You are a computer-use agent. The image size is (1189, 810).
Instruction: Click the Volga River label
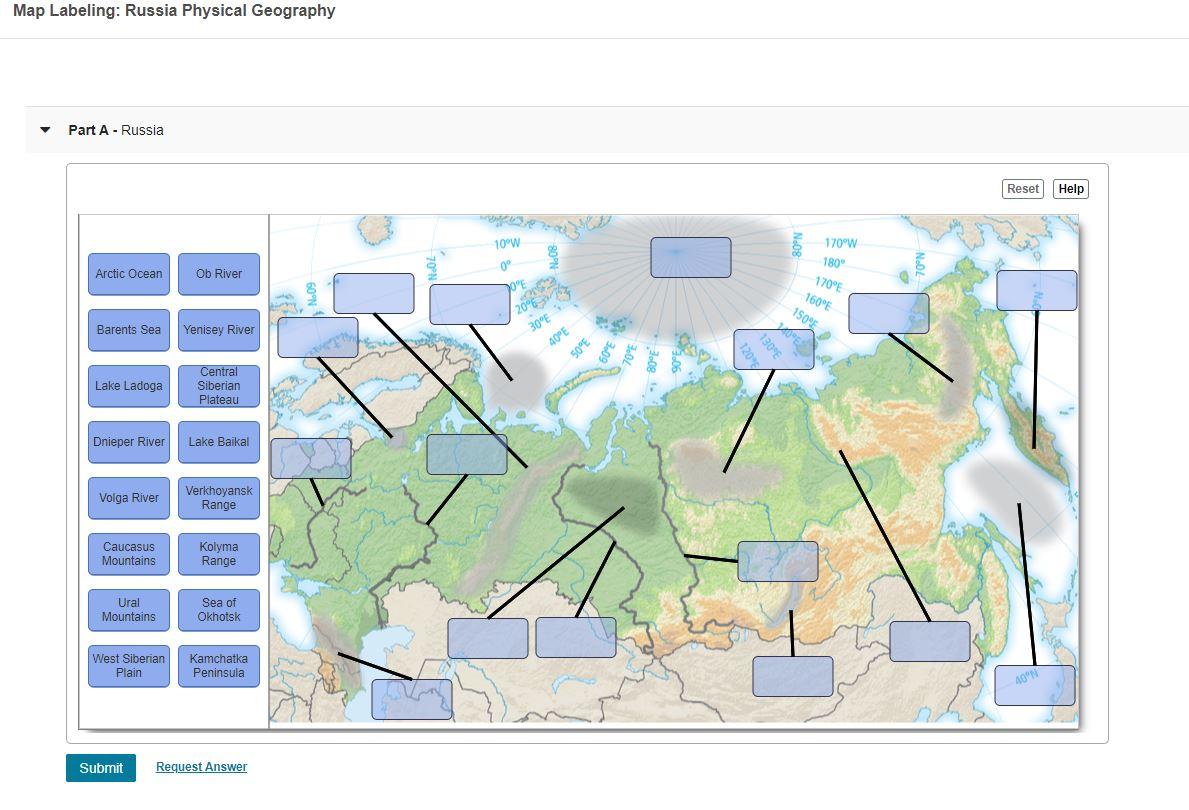coord(129,498)
